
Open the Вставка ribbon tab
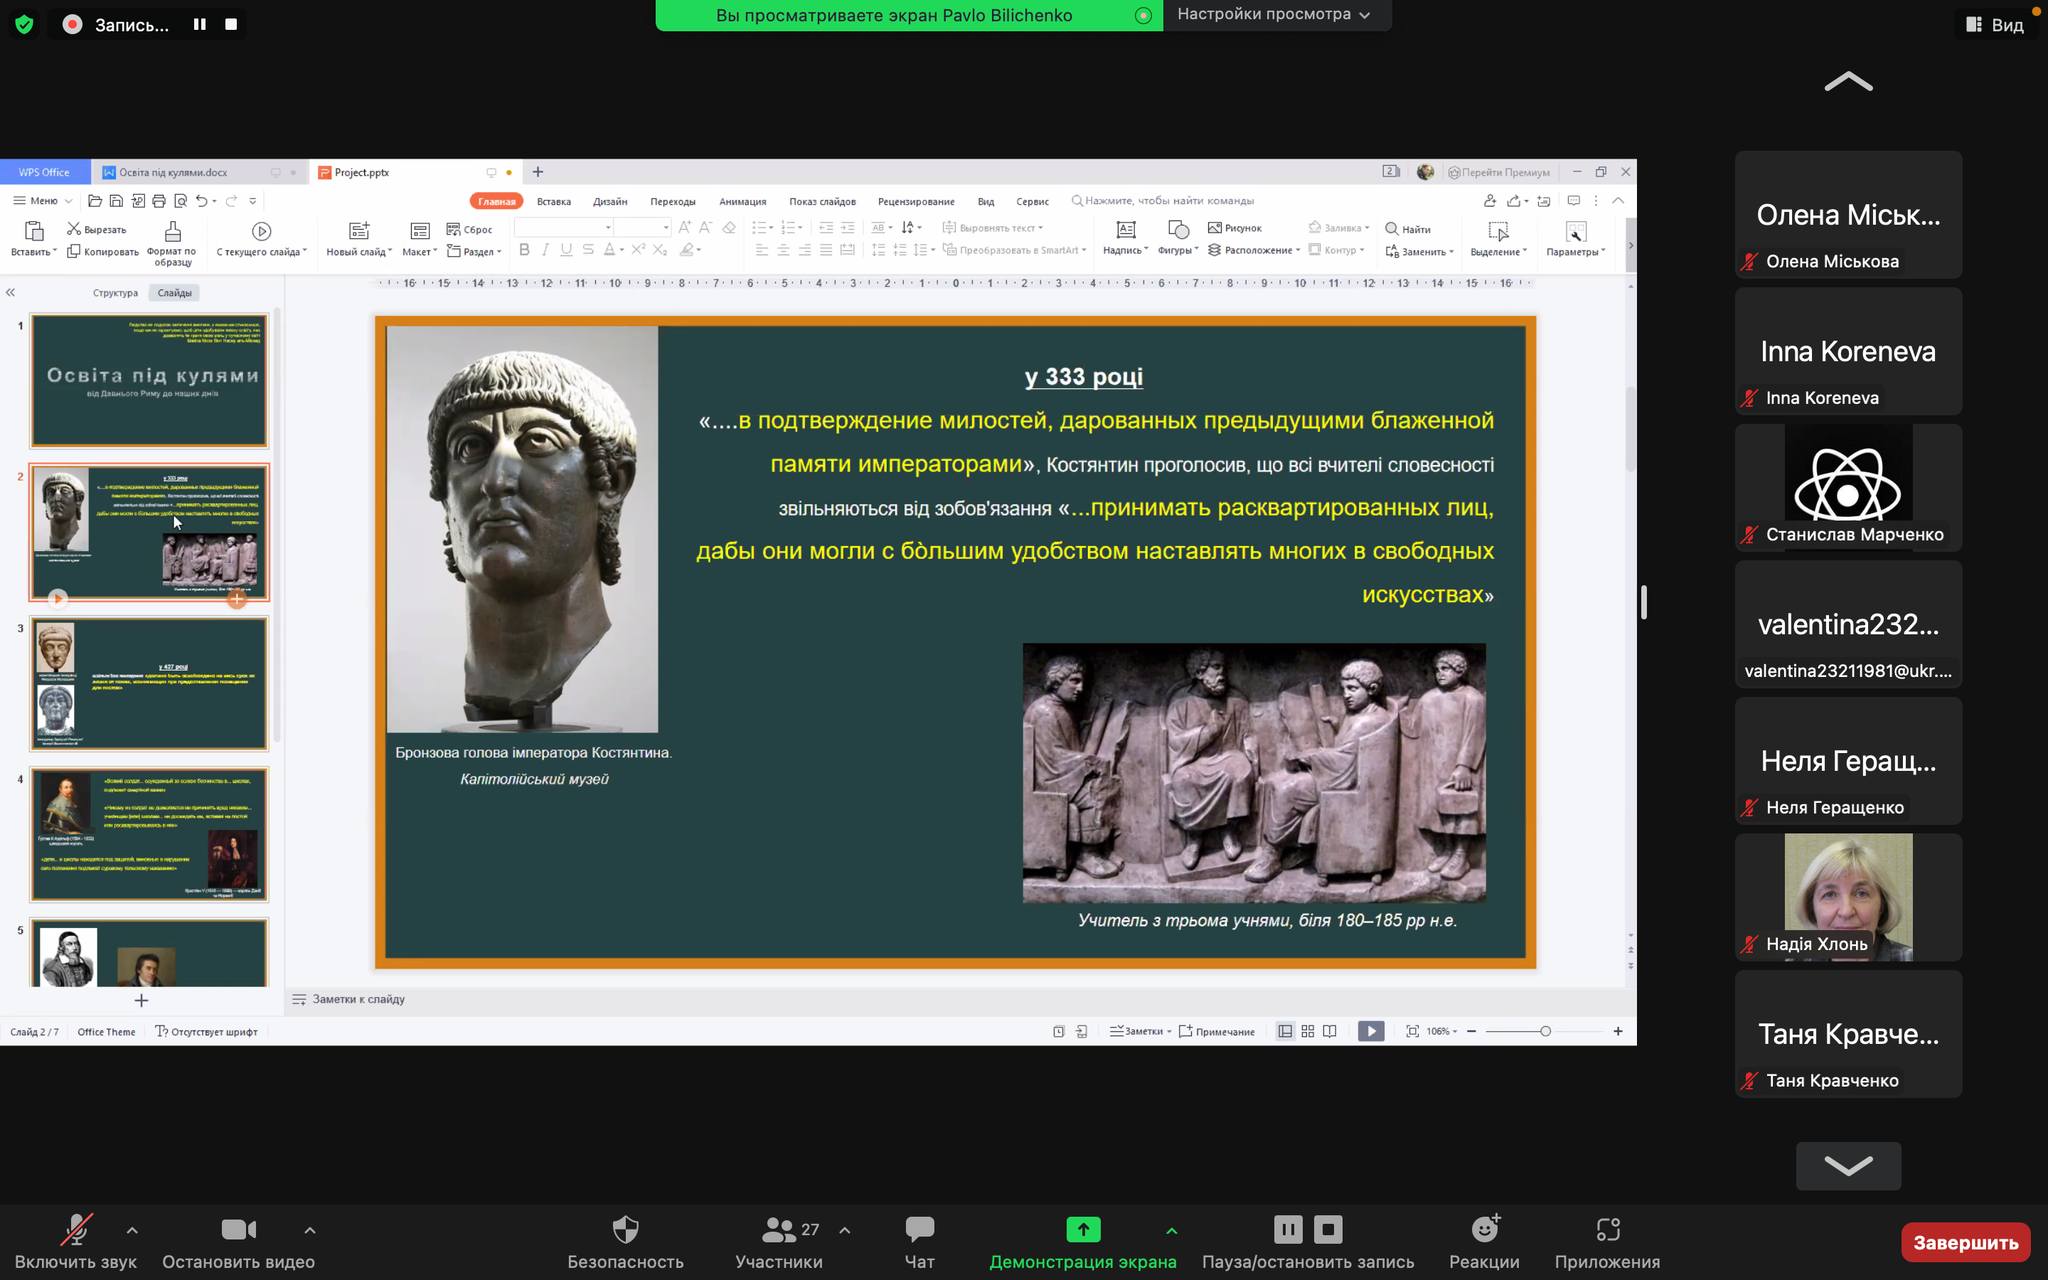pyautogui.click(x=553, y=201)
